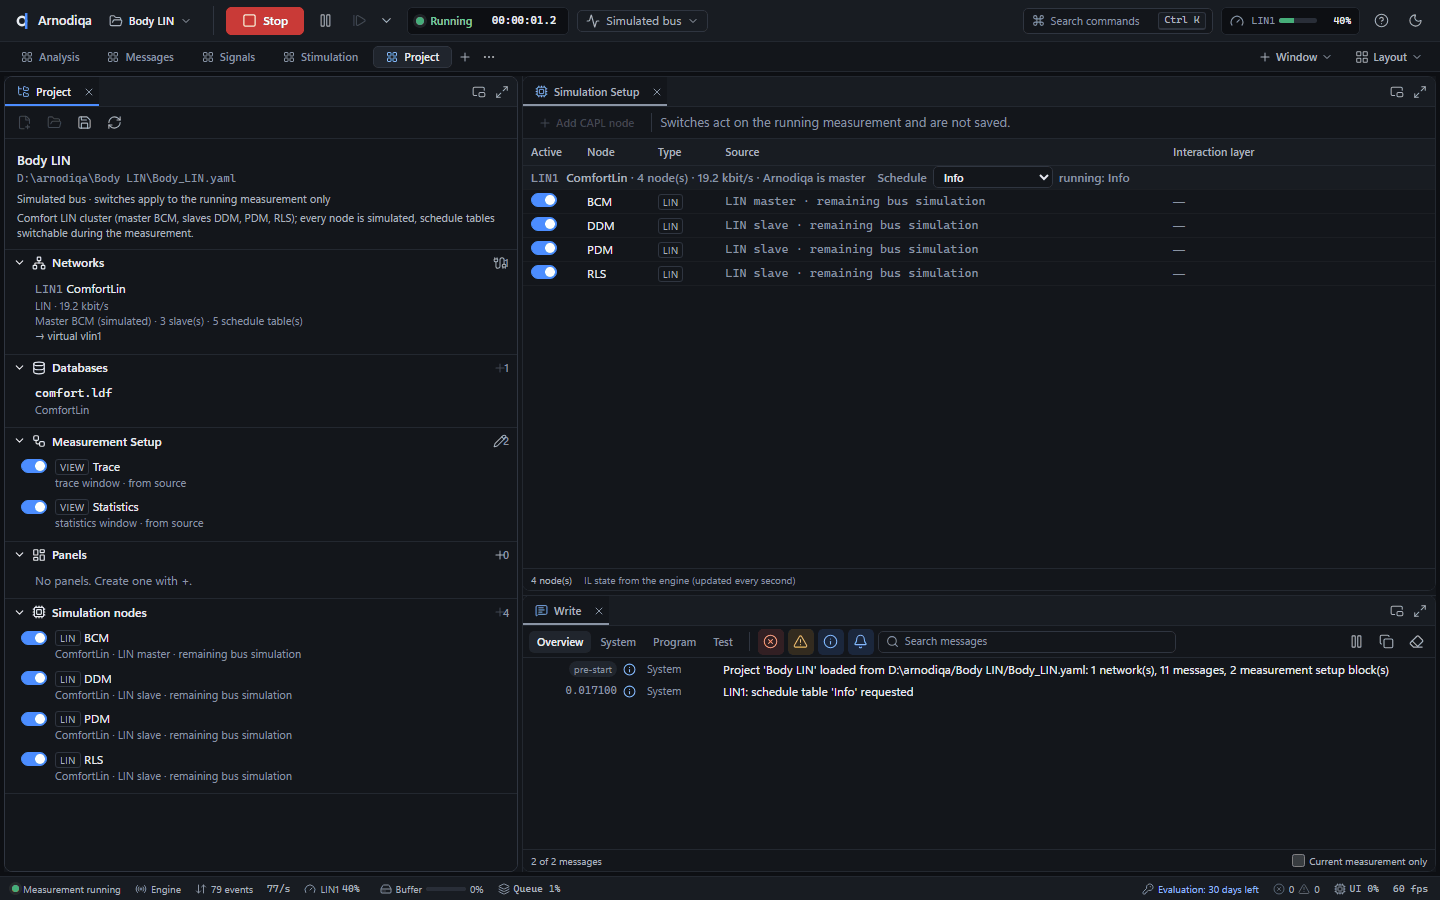Switch to the Signals tab
This screenshot has width=1440, height=900.
(x=228, y=57)
